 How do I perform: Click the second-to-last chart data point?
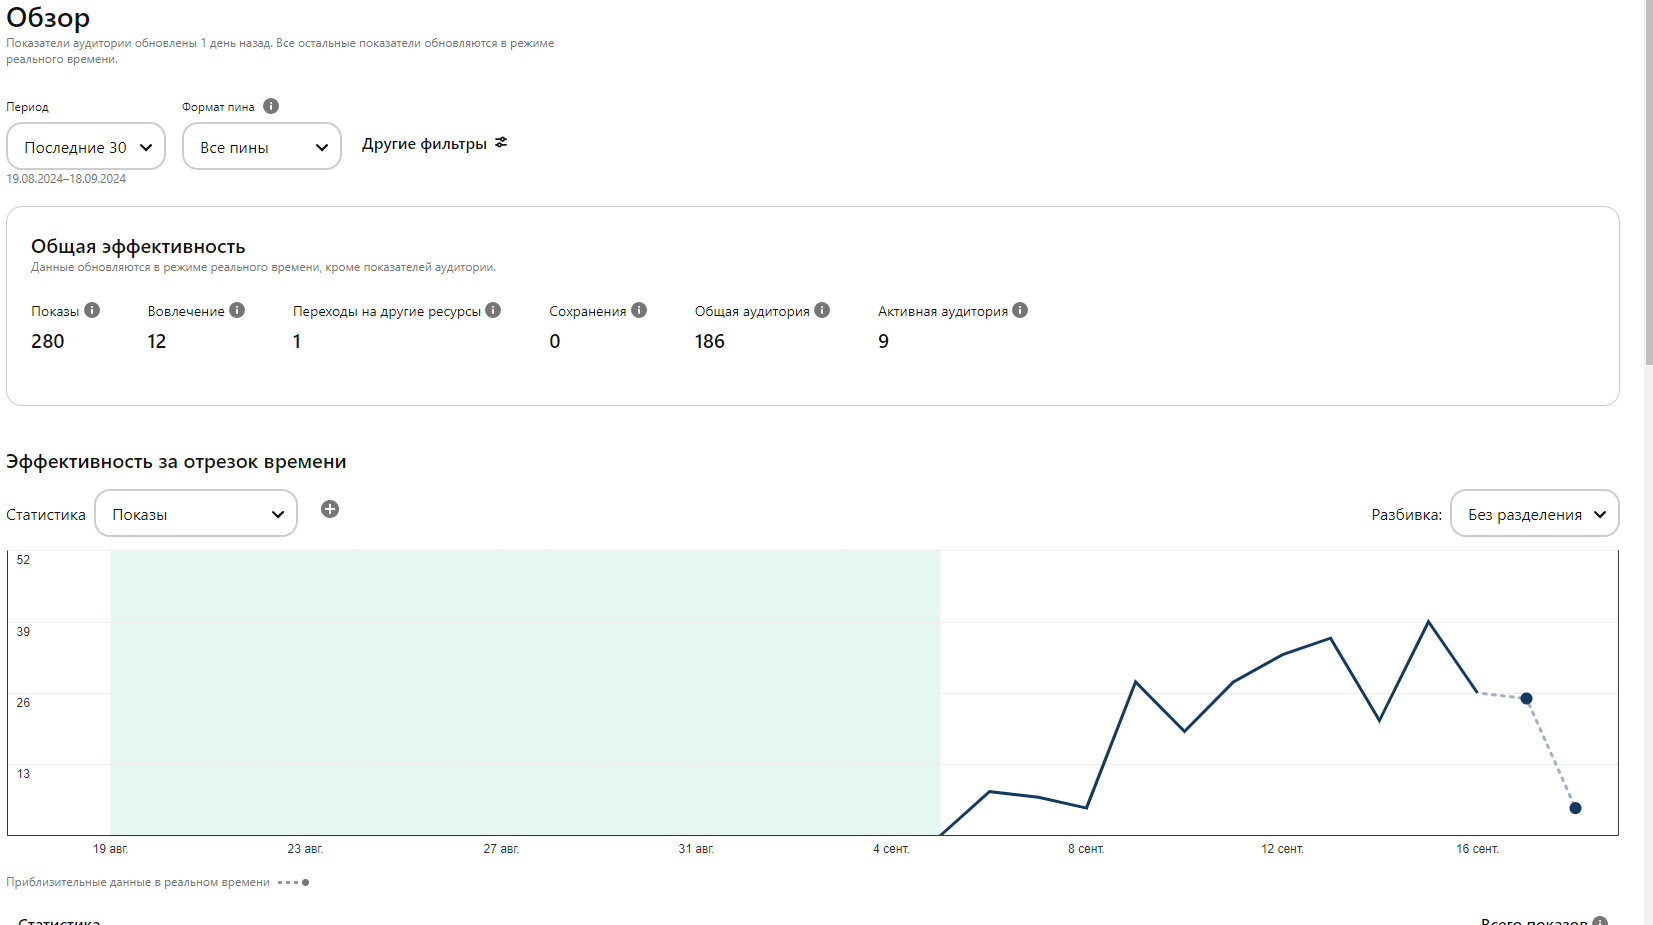click(x=1526, y=698)
